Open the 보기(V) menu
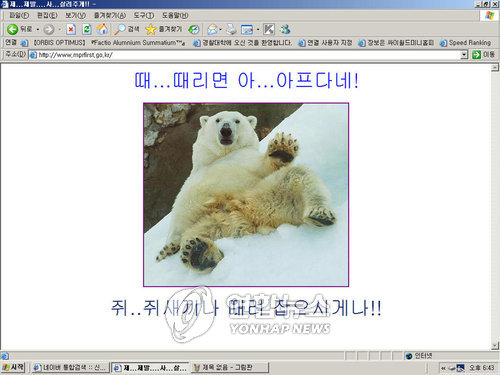 tap(75, 15)
